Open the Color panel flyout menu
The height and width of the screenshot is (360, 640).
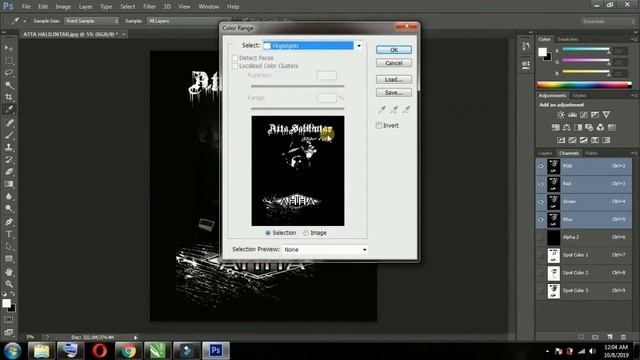(634, 39)
